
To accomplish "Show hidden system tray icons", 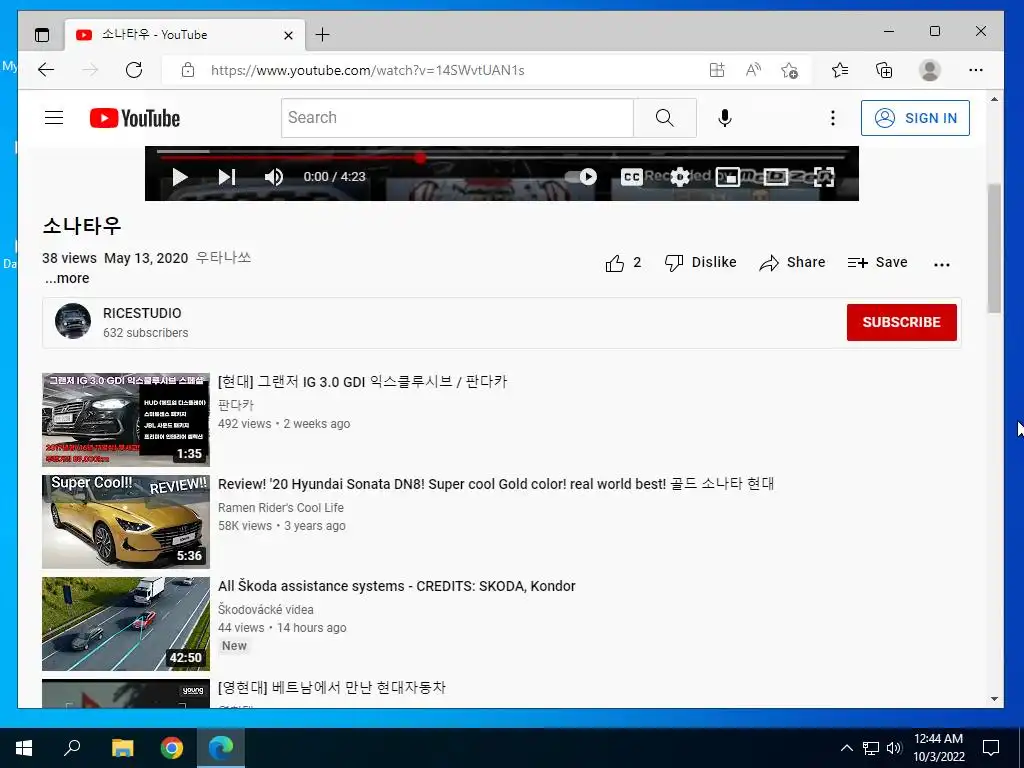I will tap(846, 748).
